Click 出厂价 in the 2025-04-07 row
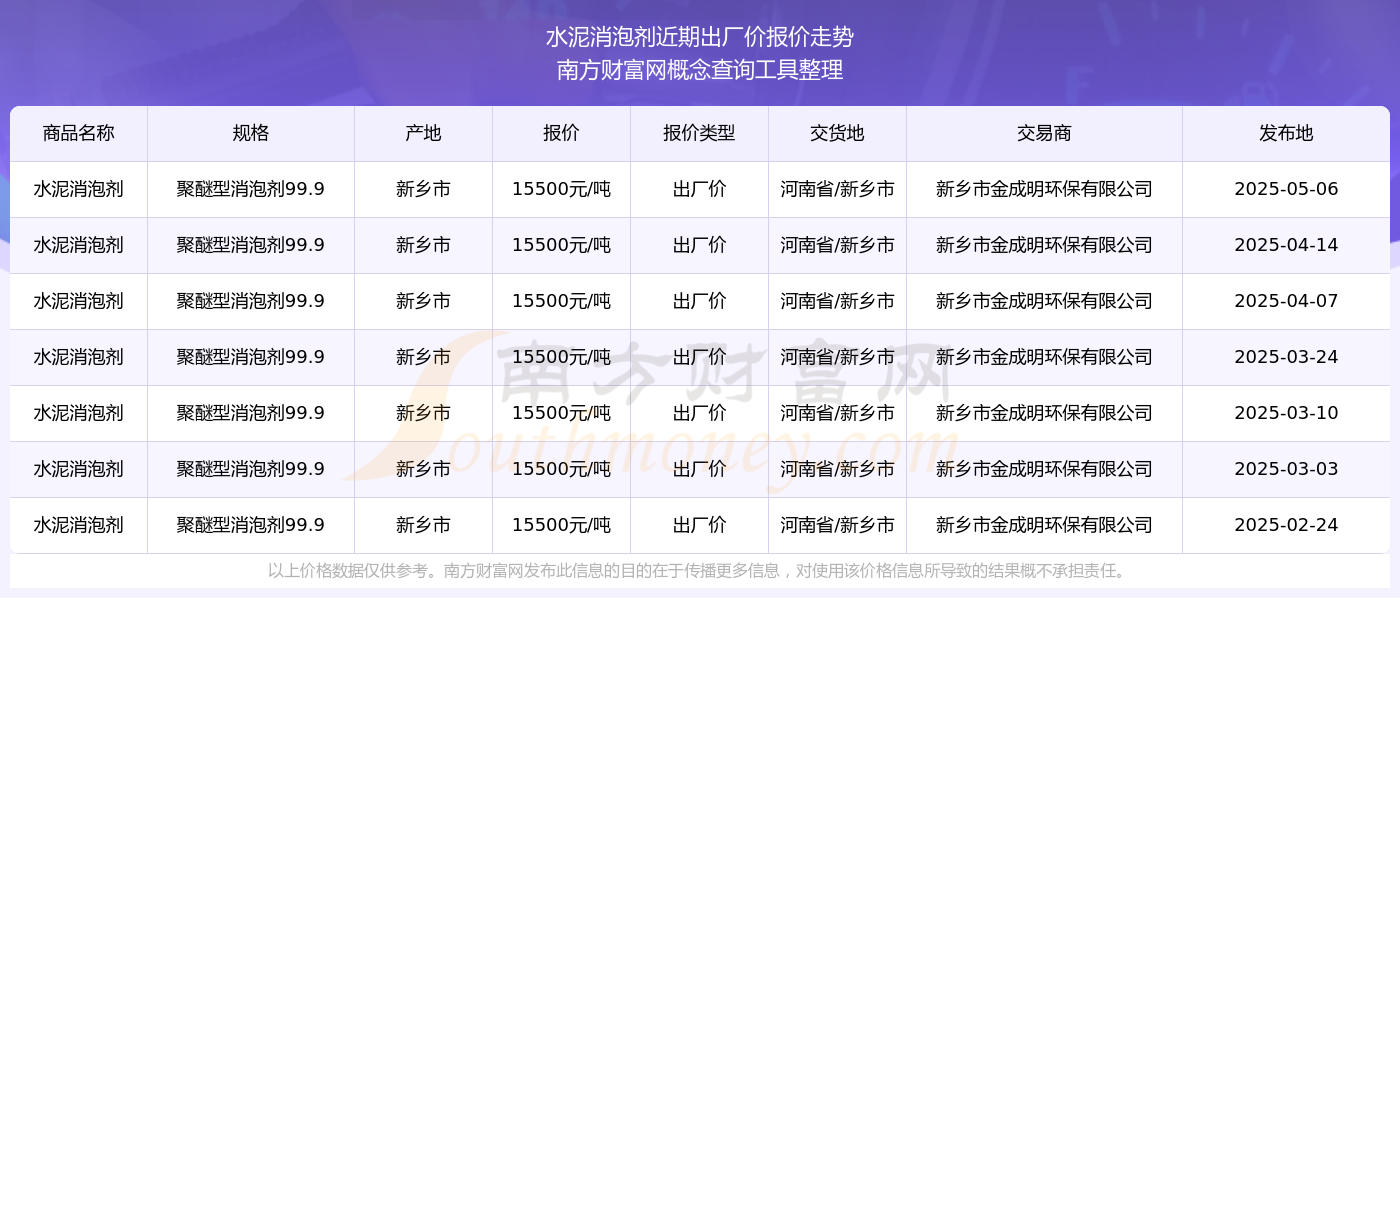Image resolution: width=1400 pixels, height=1205 pixels. tap(699, 301)
